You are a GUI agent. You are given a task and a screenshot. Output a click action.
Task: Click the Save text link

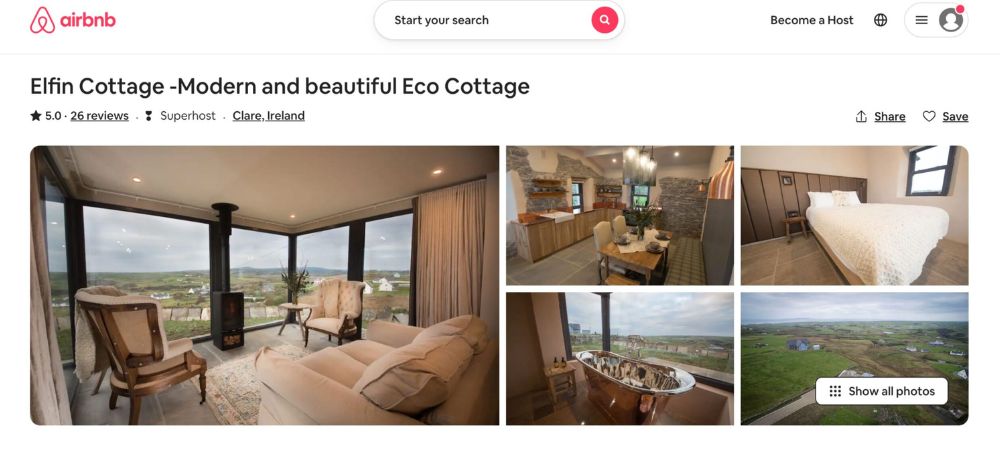click(955, 116)
